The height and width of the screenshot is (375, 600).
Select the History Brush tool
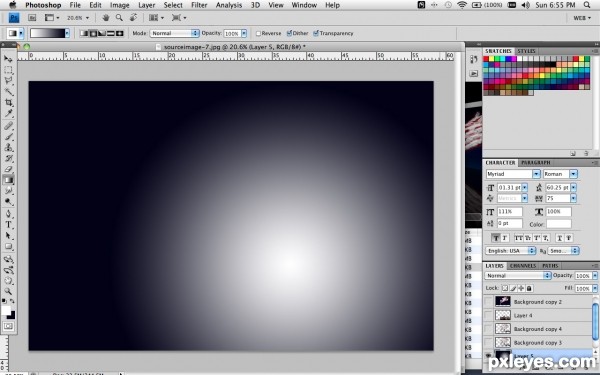8,158
